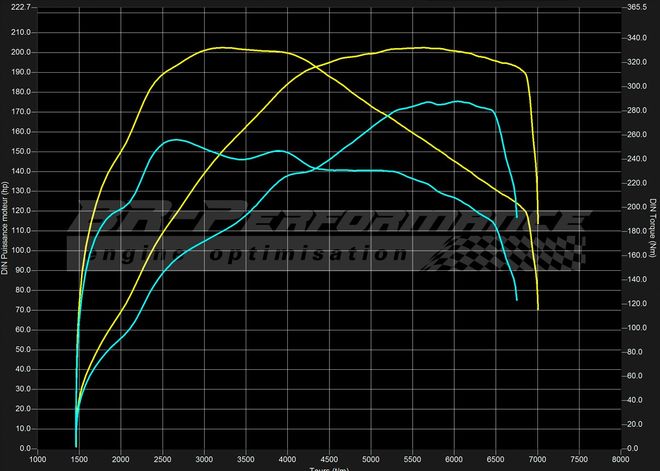Select the 150.0 tick on the hp axis
660x471 pixels.
coord(20,151)
